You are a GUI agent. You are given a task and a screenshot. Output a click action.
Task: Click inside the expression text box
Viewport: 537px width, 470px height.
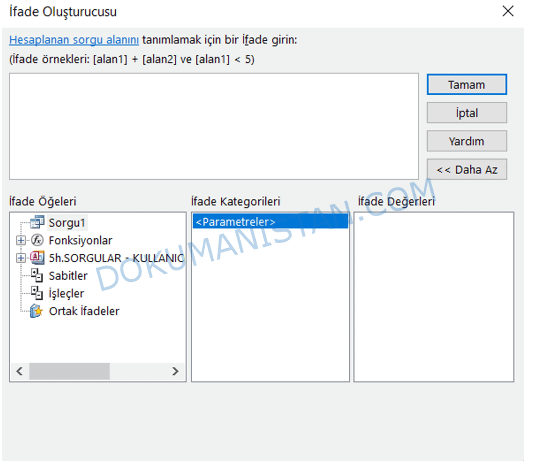(x=214, y=126)
